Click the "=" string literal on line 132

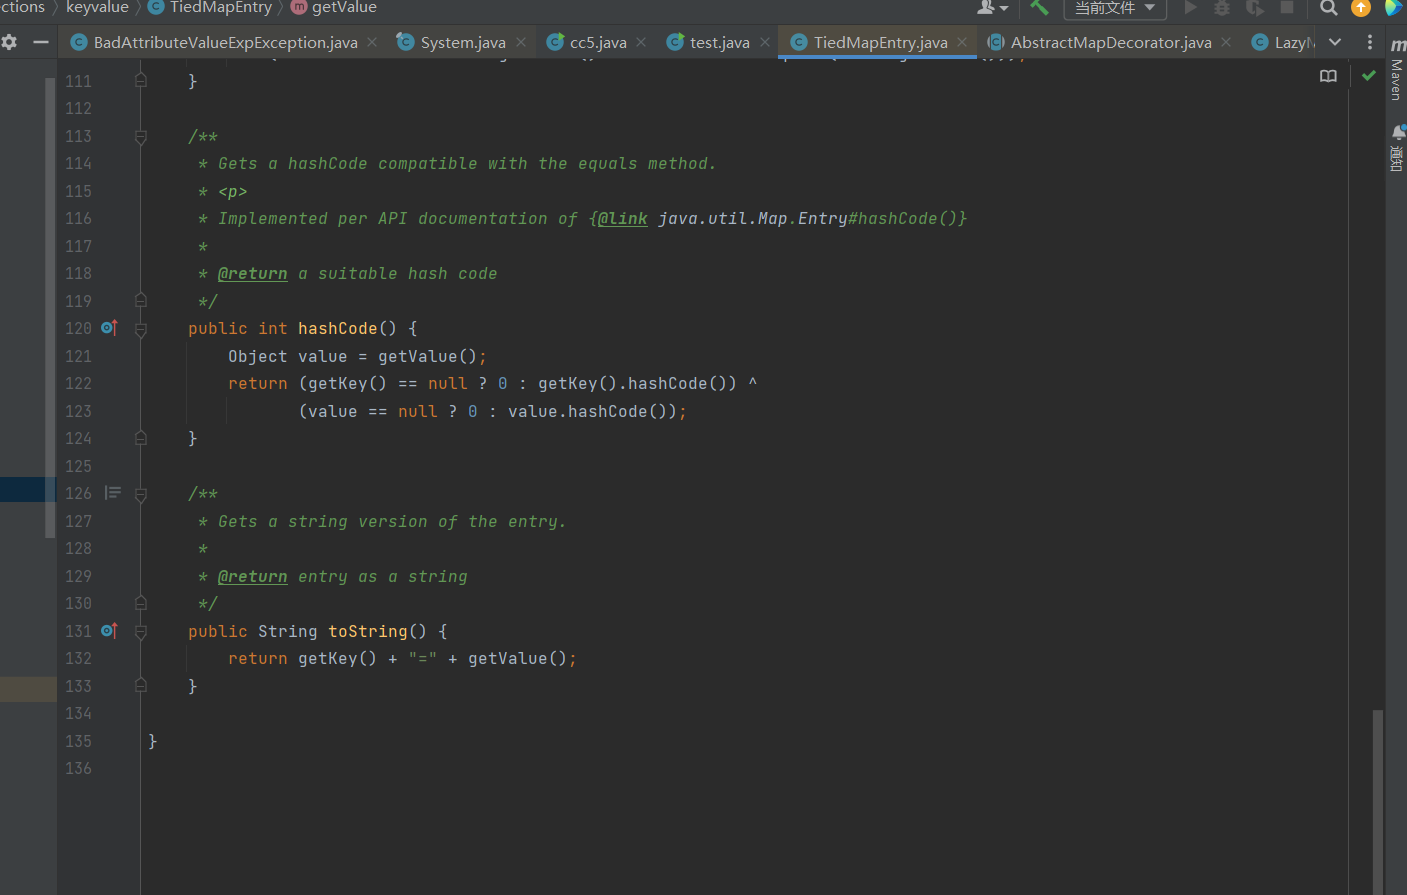423,658
